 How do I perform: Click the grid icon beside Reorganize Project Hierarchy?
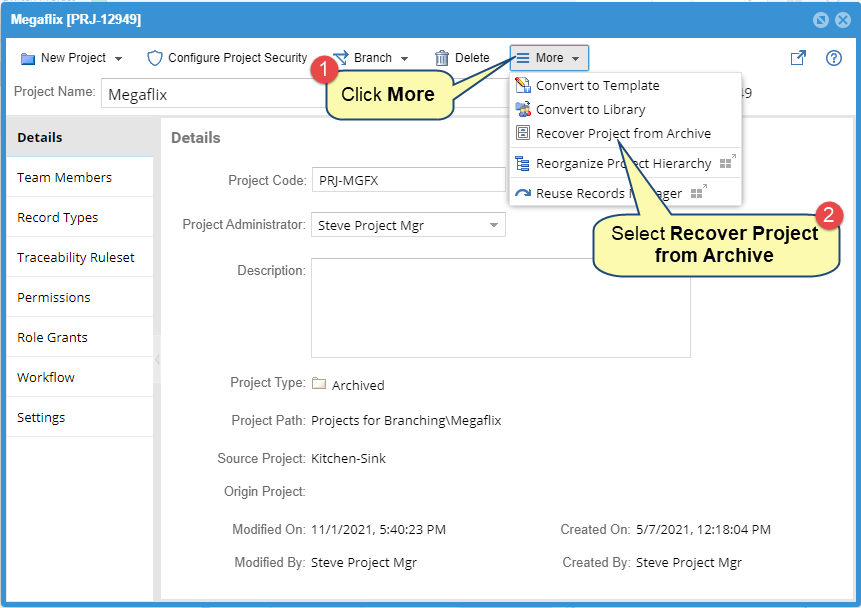click(x=727, y=162)
